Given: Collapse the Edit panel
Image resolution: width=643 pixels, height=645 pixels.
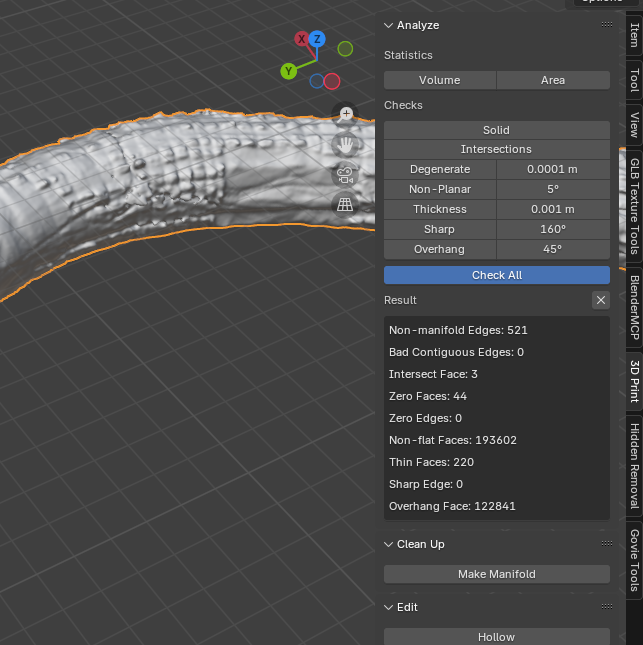Looking at the screenshot, I should (x=388, y=608).
